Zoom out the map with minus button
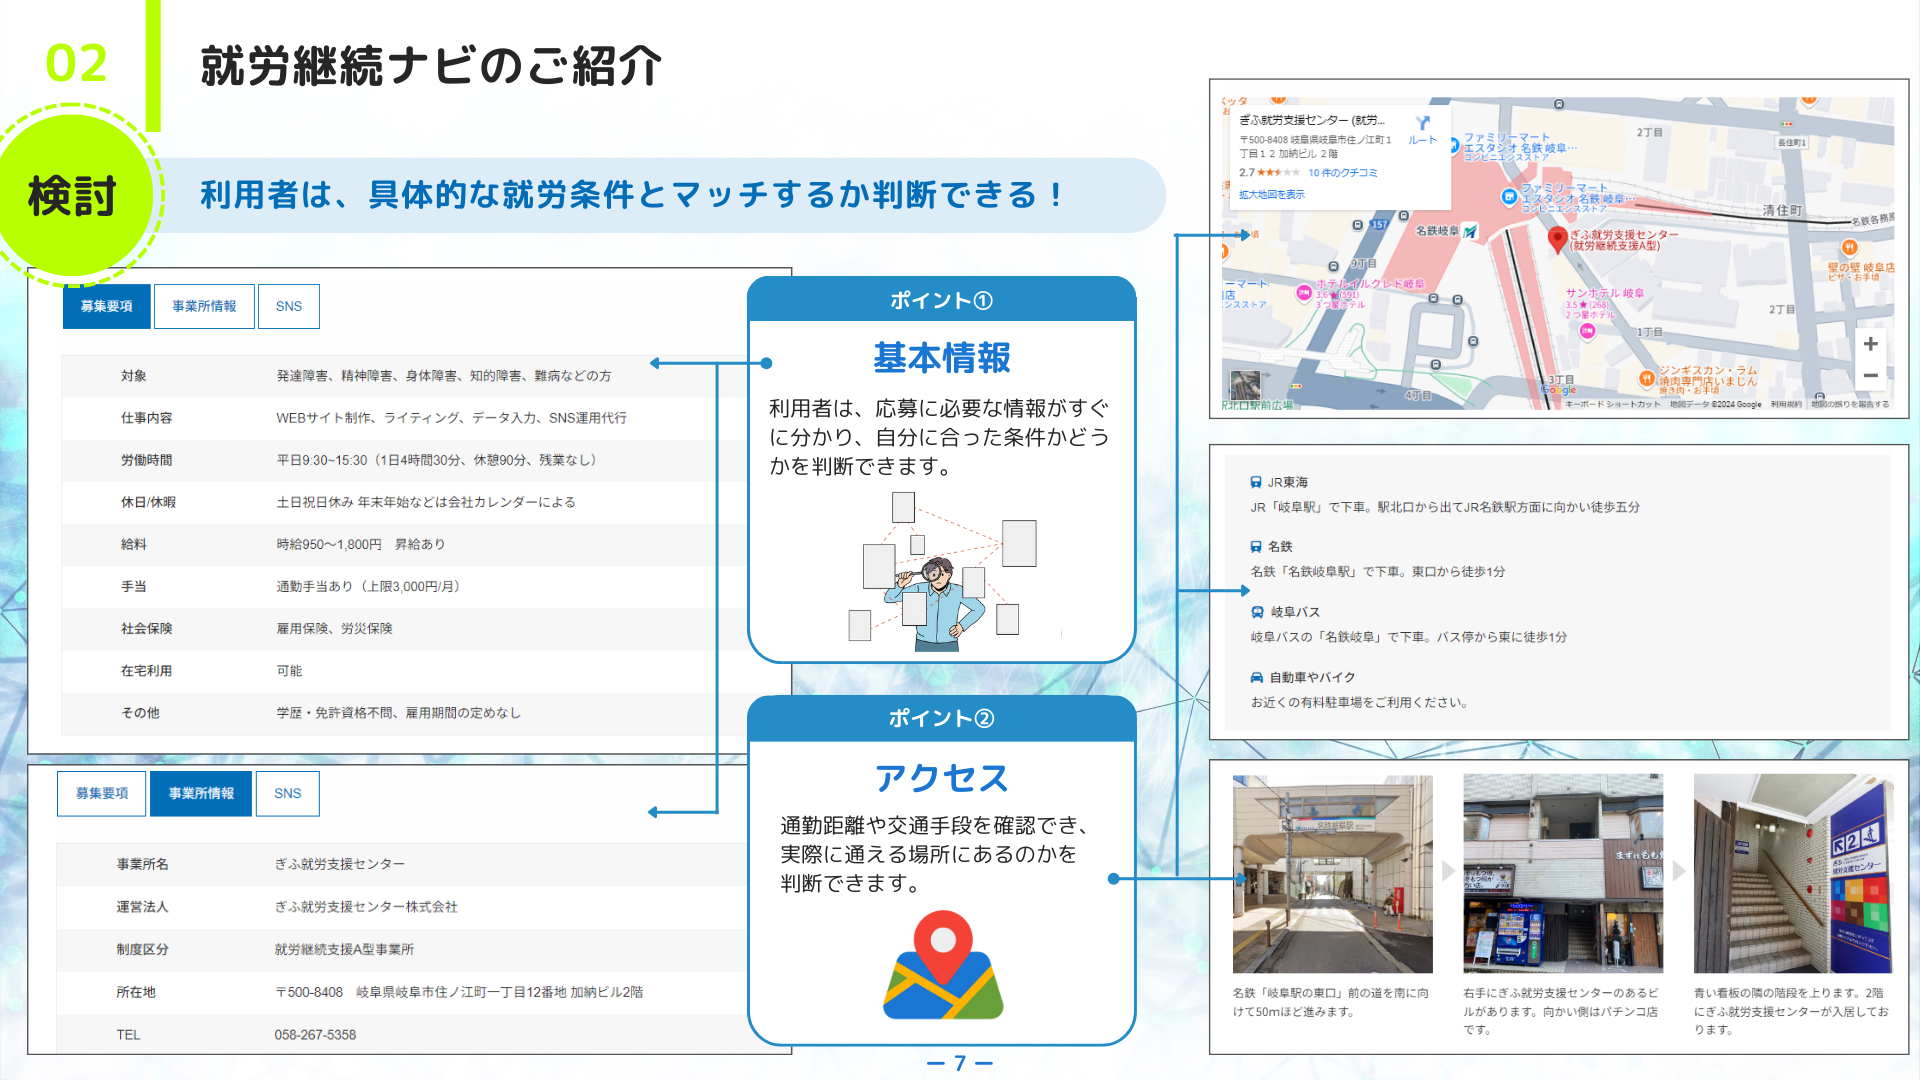The width and height of the screenshot is (1920, 1080). pyautogui.click(x=1870, y=376)
